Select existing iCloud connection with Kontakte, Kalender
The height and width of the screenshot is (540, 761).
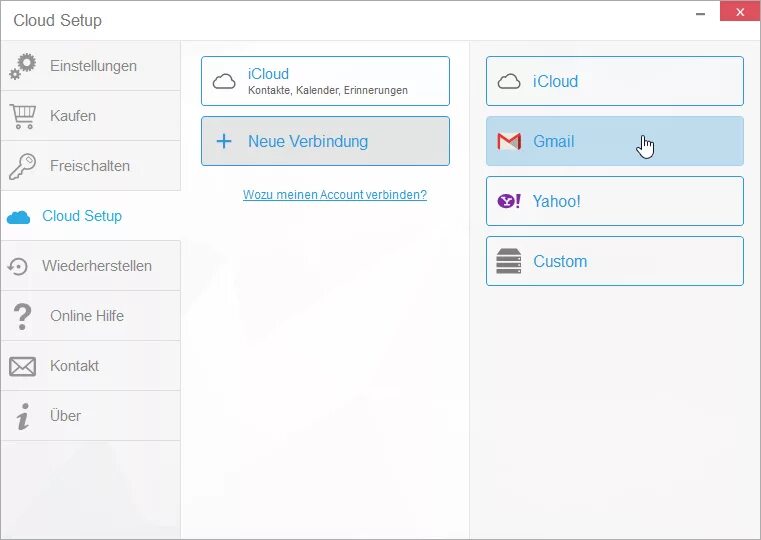[x=325, y=81]
